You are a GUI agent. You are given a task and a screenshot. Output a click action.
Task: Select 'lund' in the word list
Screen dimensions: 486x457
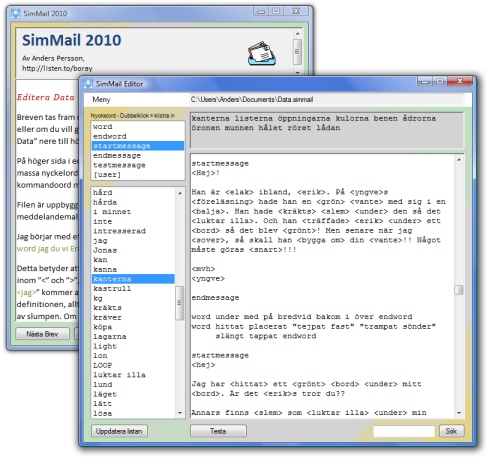[133, 385]
